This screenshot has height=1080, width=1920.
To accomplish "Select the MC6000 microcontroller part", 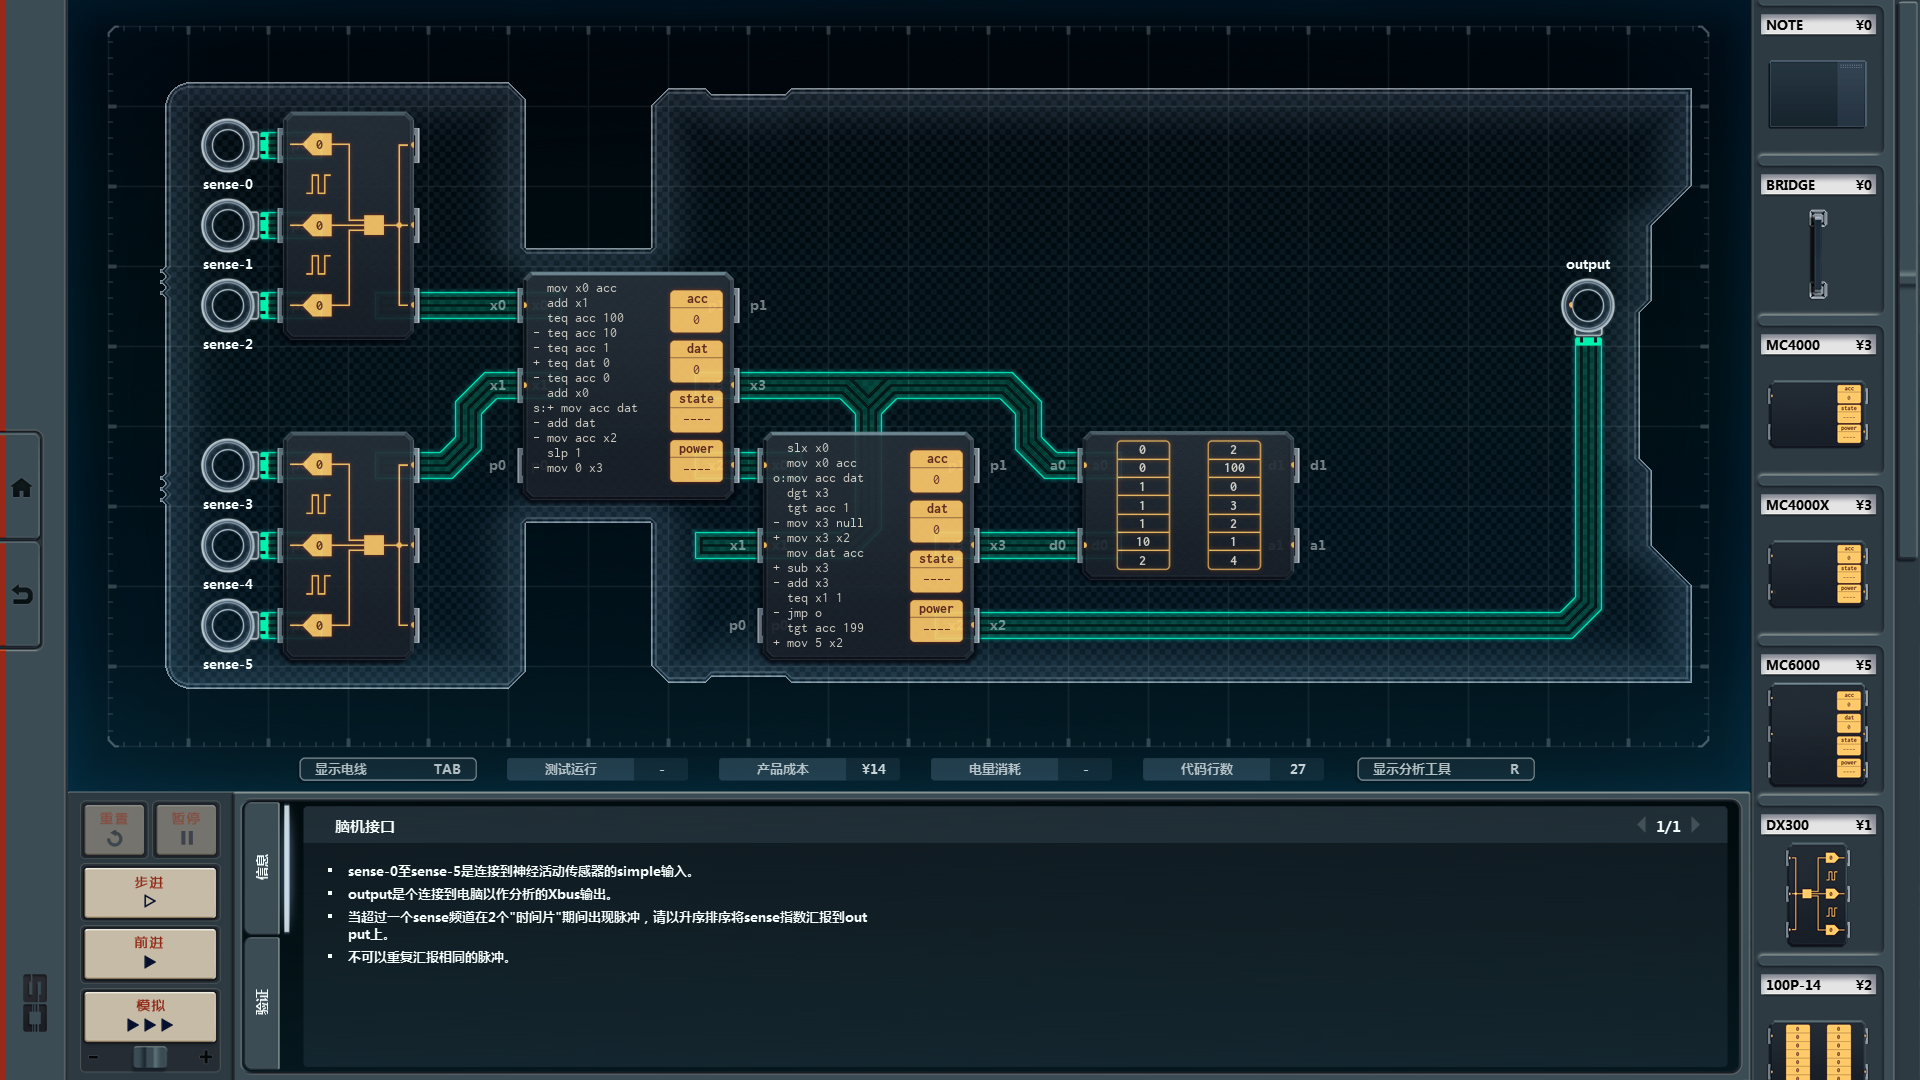I will [1817, 734].
